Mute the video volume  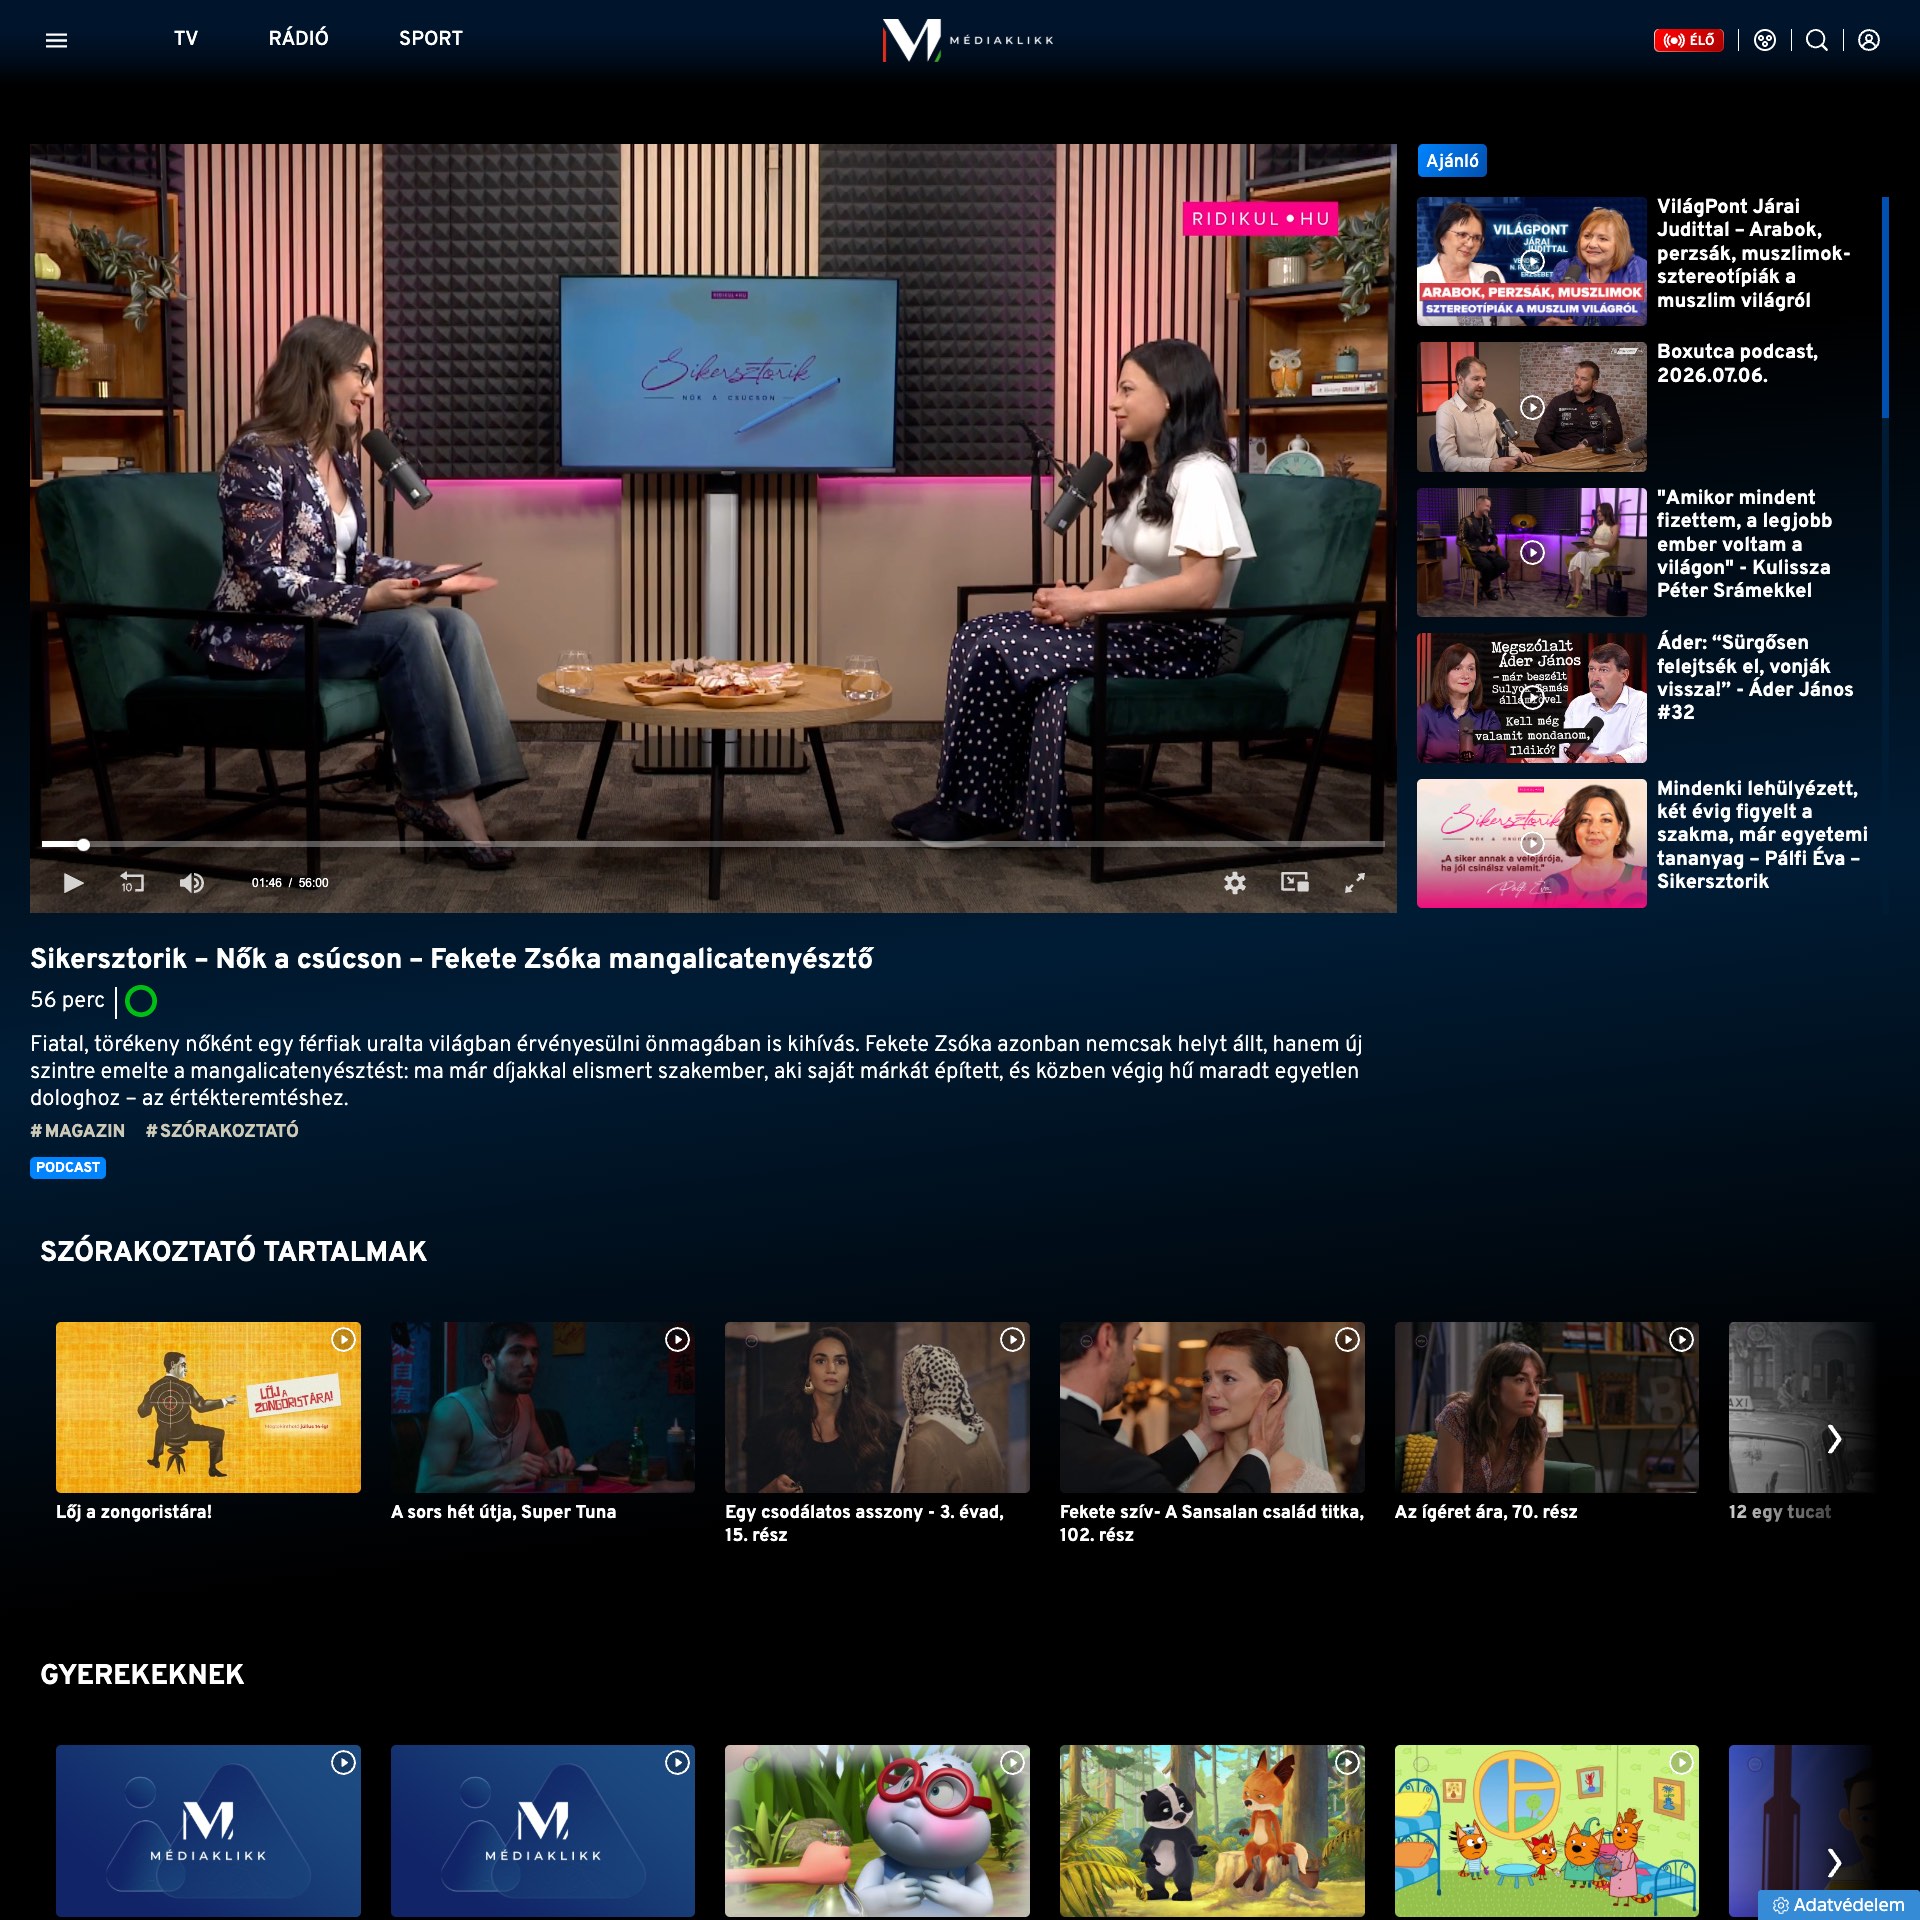coord(191,883)
